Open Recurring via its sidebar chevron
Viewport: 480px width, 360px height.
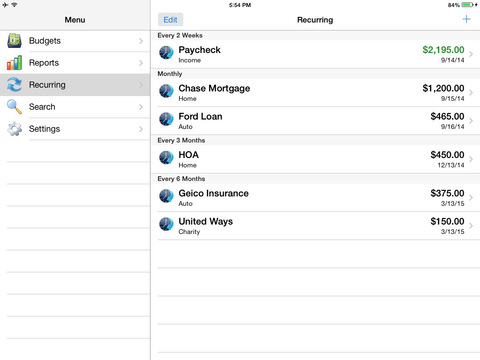[141, 85]
